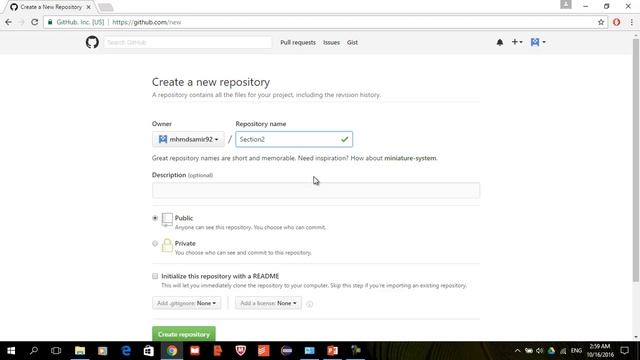Click the license info icon

pos(309,304)
